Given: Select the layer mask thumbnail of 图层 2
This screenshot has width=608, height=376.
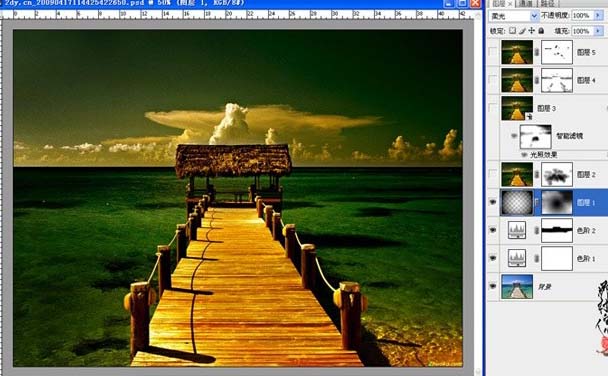Looking at the screenshot, I should [557, 174].
